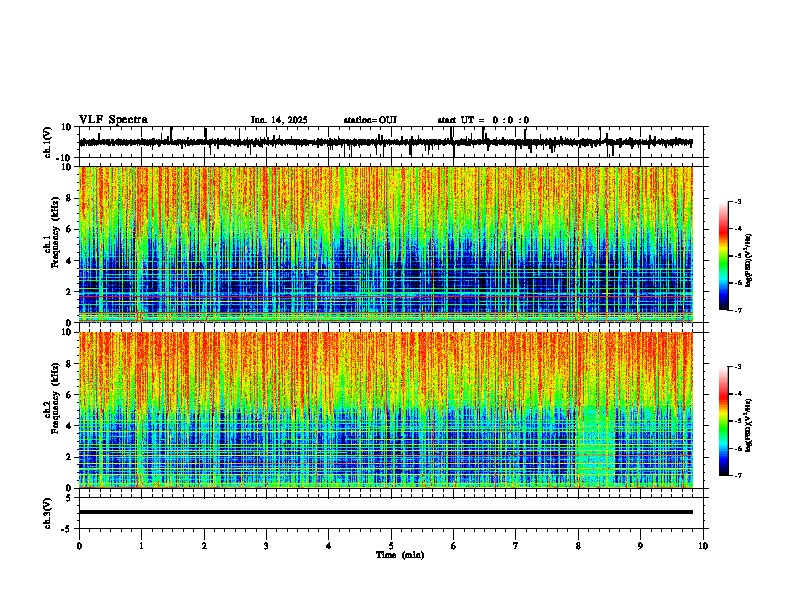Click the "start UT = 0 : 0 : 0" header text
The image size is (792, 612).
[483, 120]
